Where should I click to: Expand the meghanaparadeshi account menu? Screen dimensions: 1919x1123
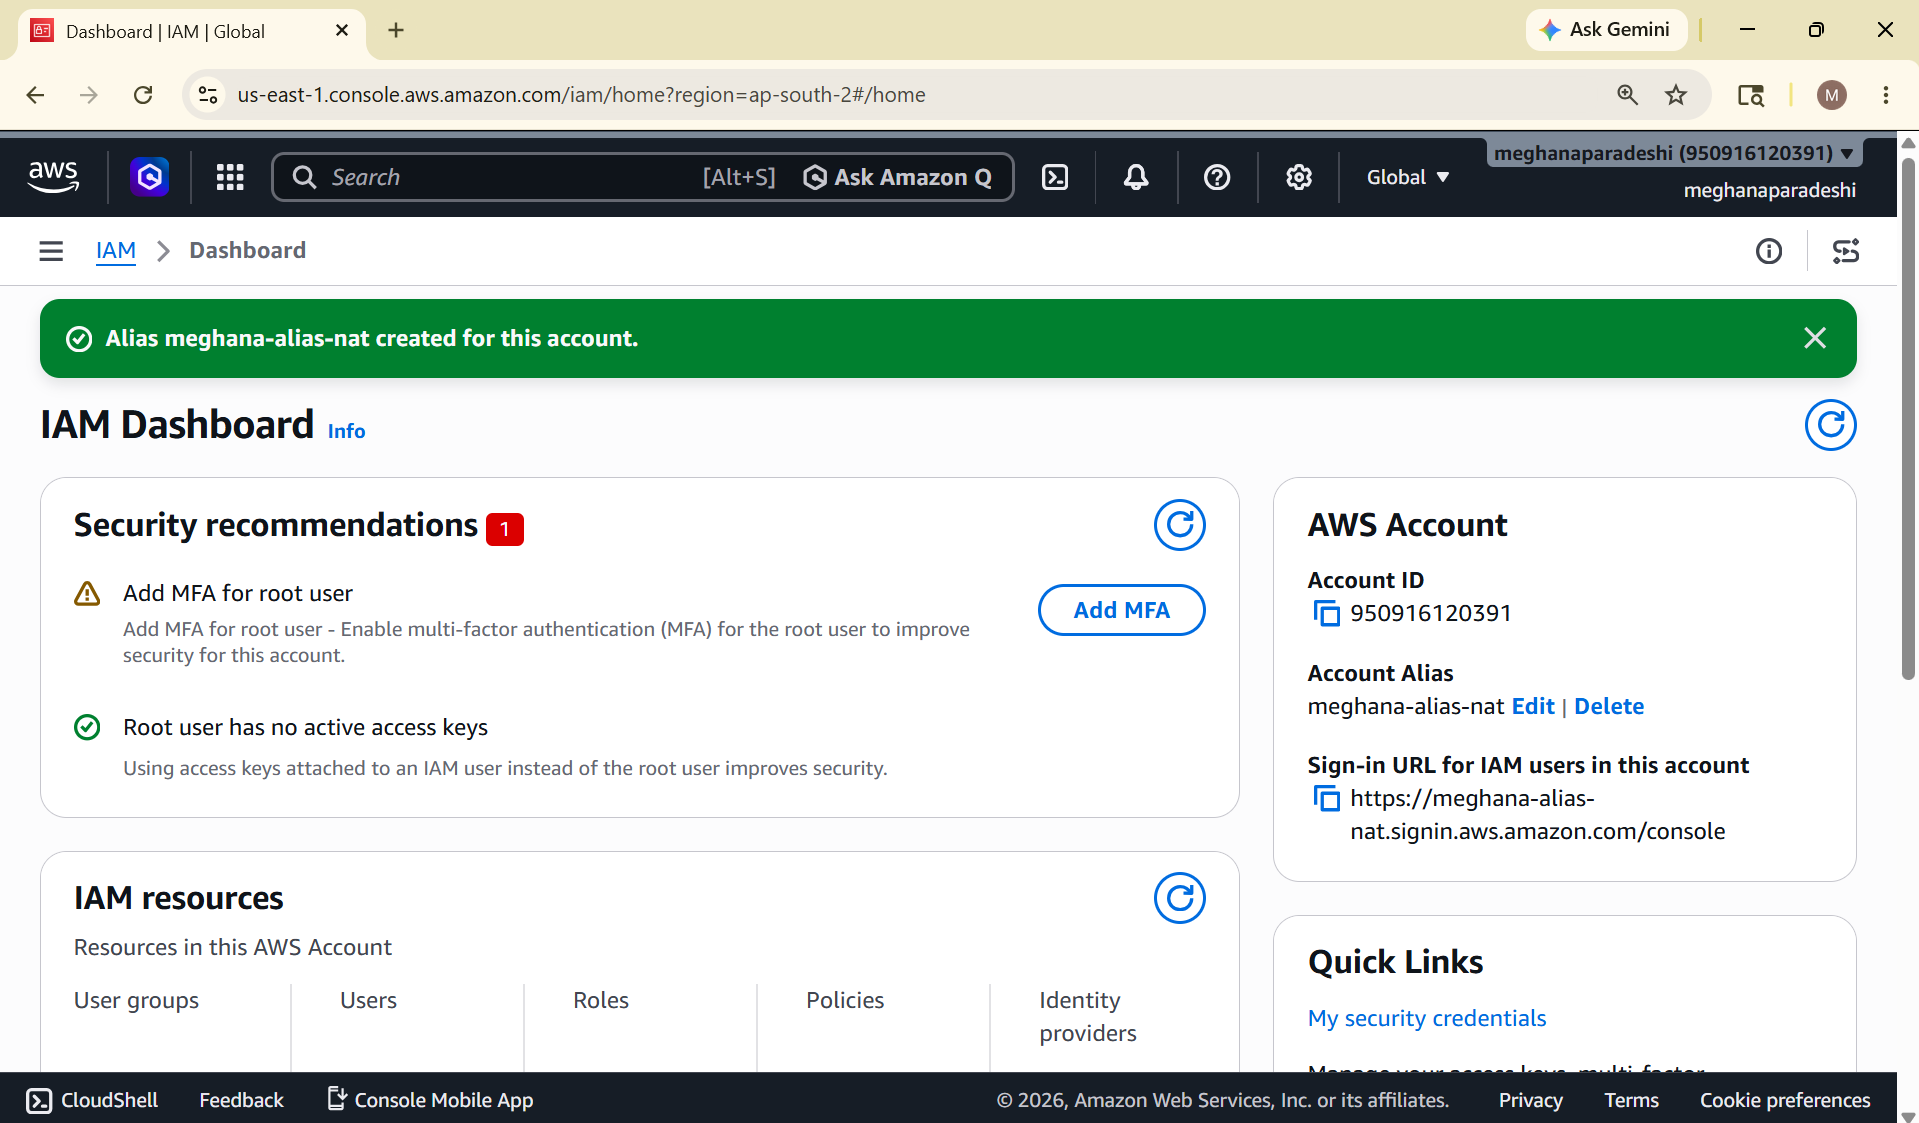[1674, 153]
